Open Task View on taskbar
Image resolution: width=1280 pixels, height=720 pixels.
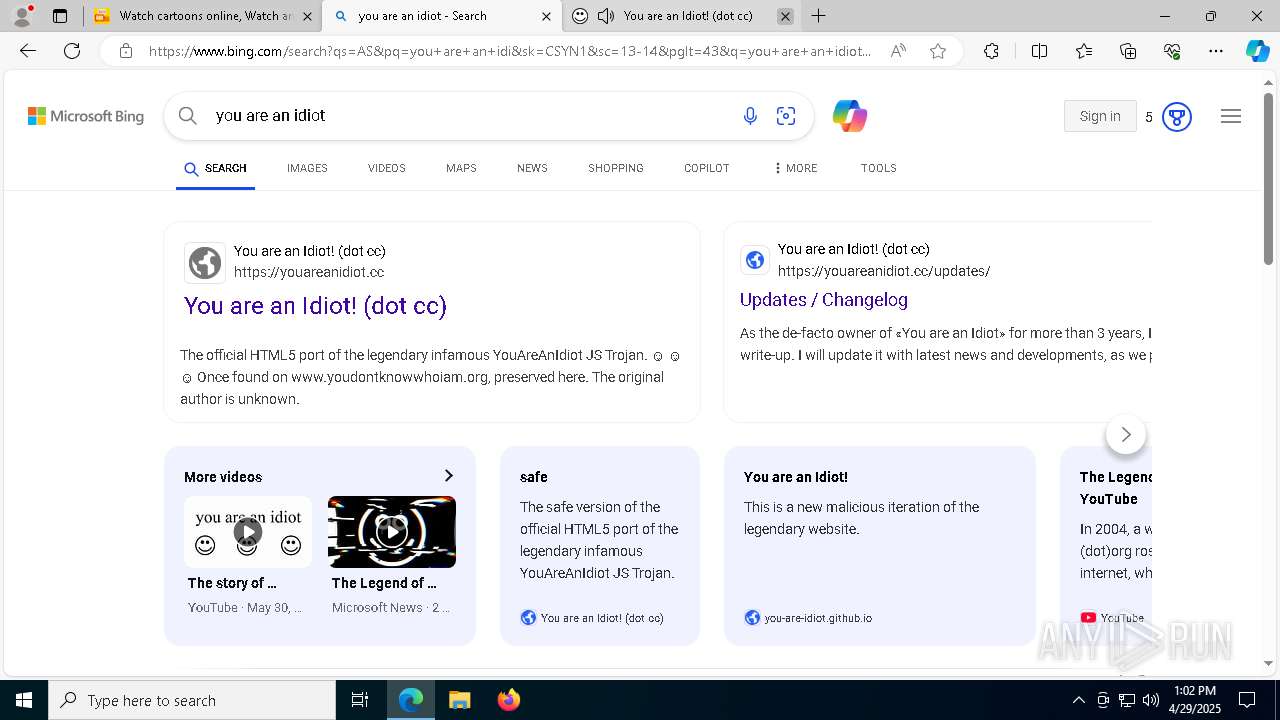point(360,700)
